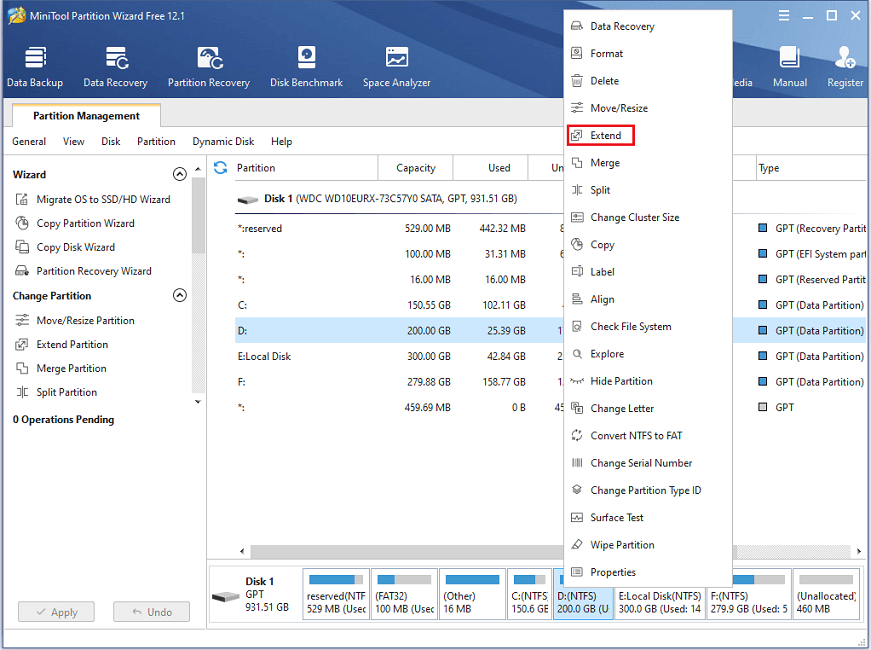Switch to the Partition Management tab
871x650 pixels.
[x=86, y=116]
